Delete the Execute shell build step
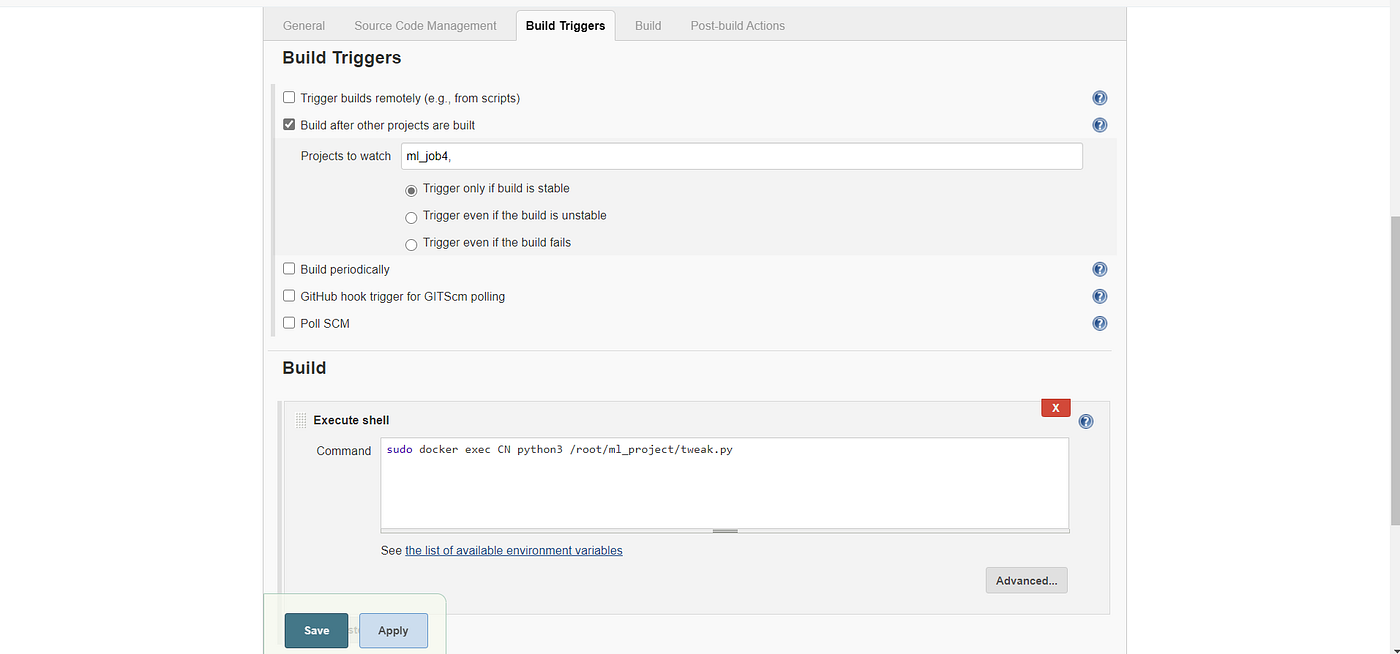This screenshot has height=654, width=1400. click(1055, 408)
